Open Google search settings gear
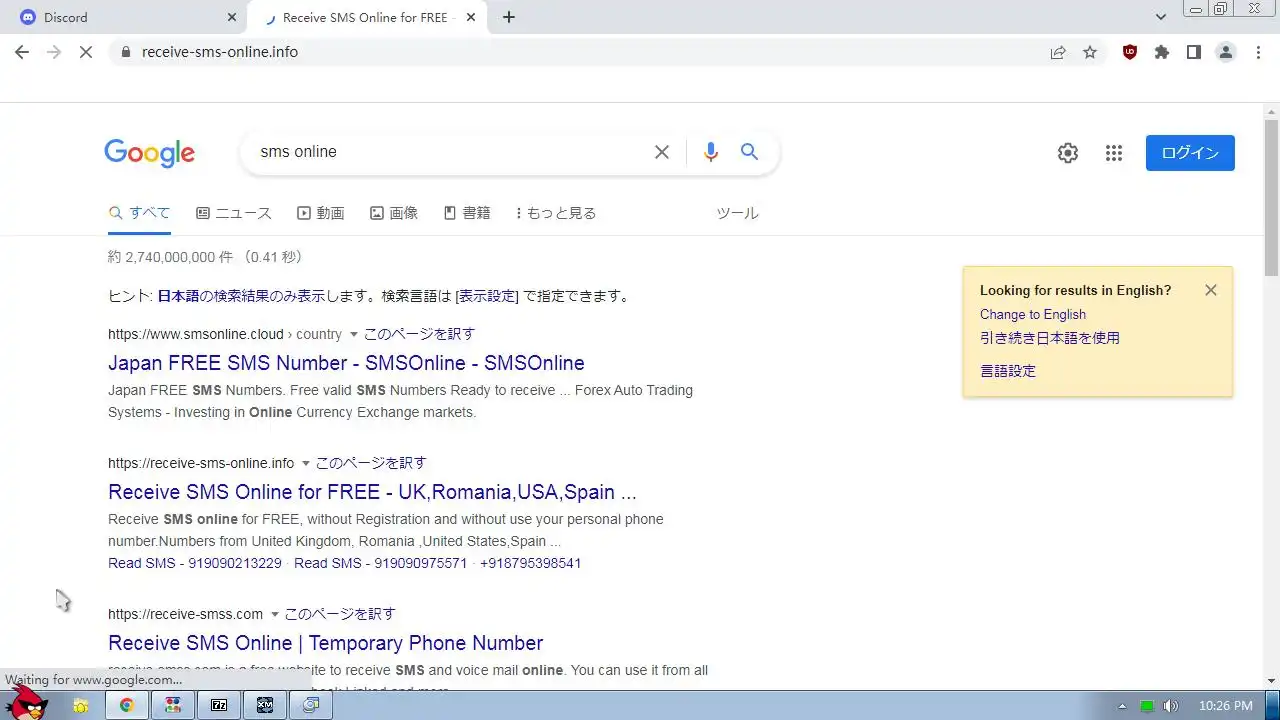 pos(1068,153)
